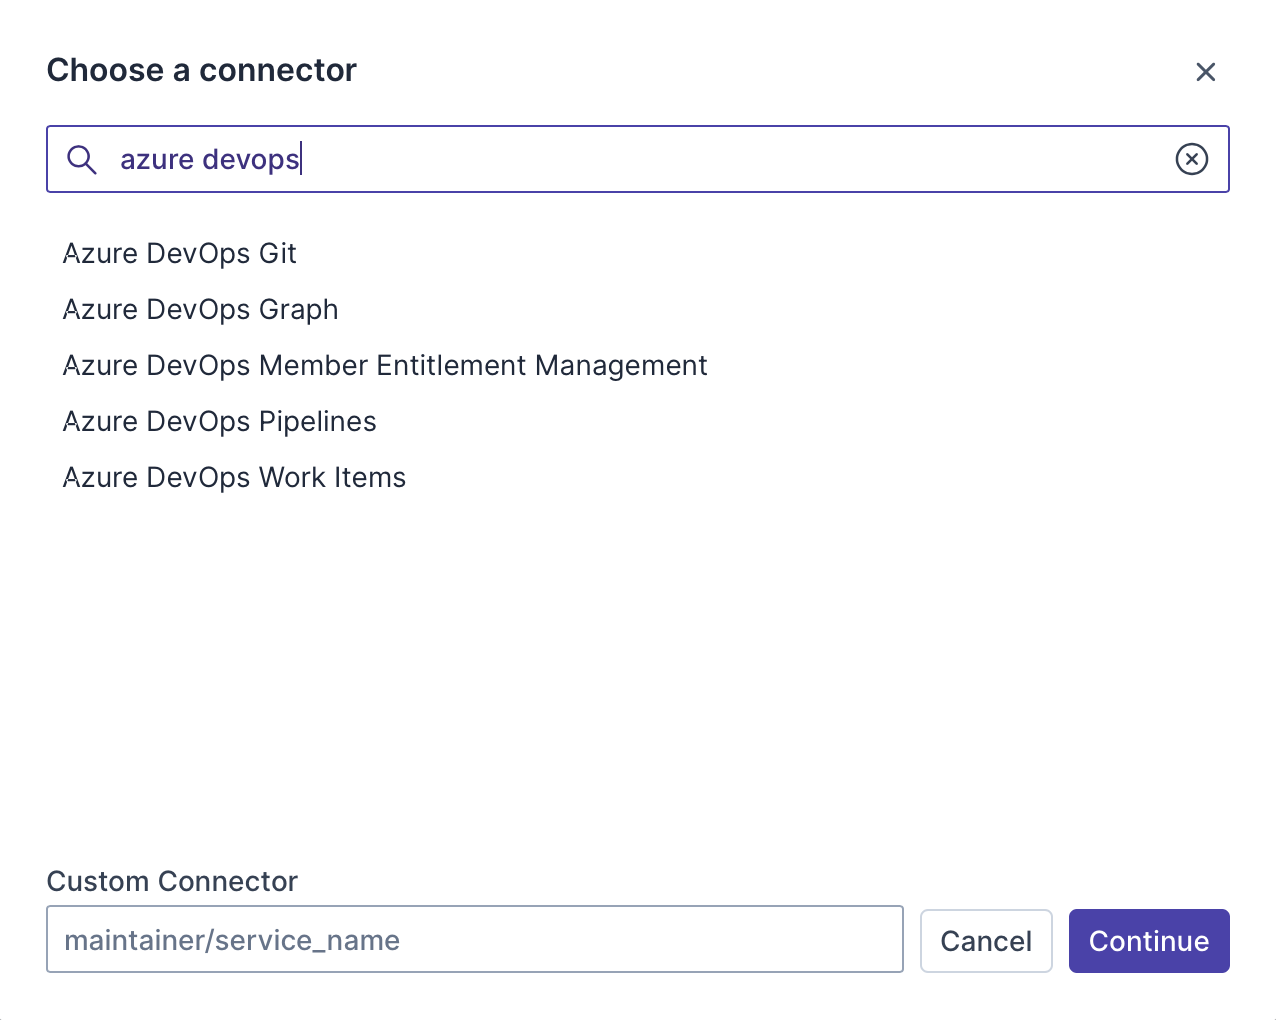The width and height of the screenshot is (1276, 1020).
Task: Click the magnifying glass search icon
Action: [x=82, y=160]
